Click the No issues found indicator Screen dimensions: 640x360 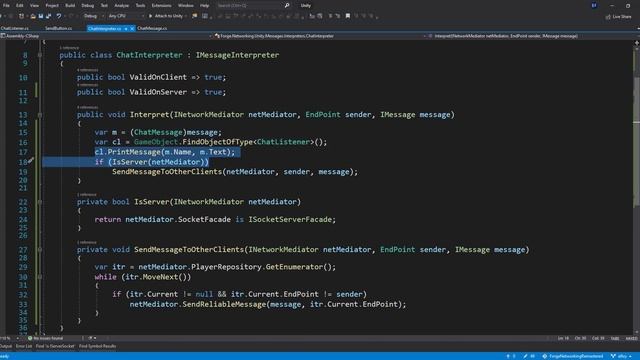(45, 338)
